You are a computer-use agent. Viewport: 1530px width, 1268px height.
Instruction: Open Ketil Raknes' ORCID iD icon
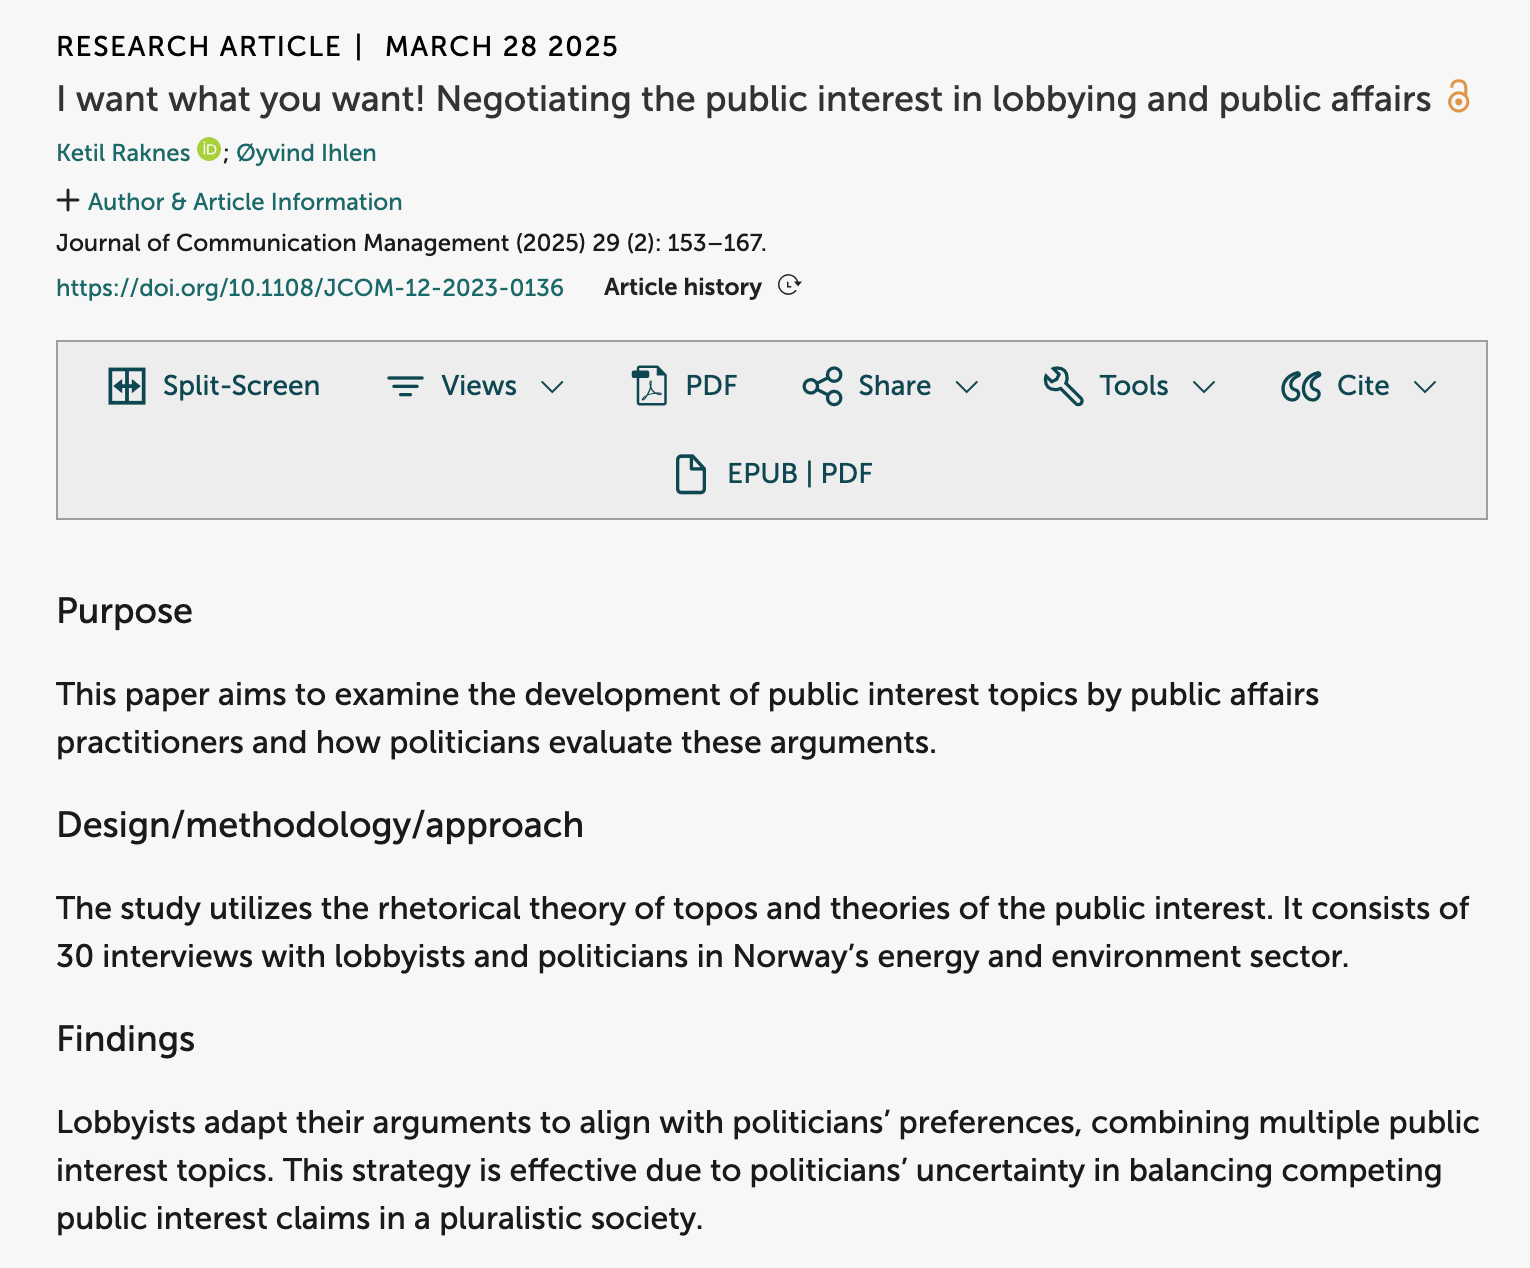point(209,150)
